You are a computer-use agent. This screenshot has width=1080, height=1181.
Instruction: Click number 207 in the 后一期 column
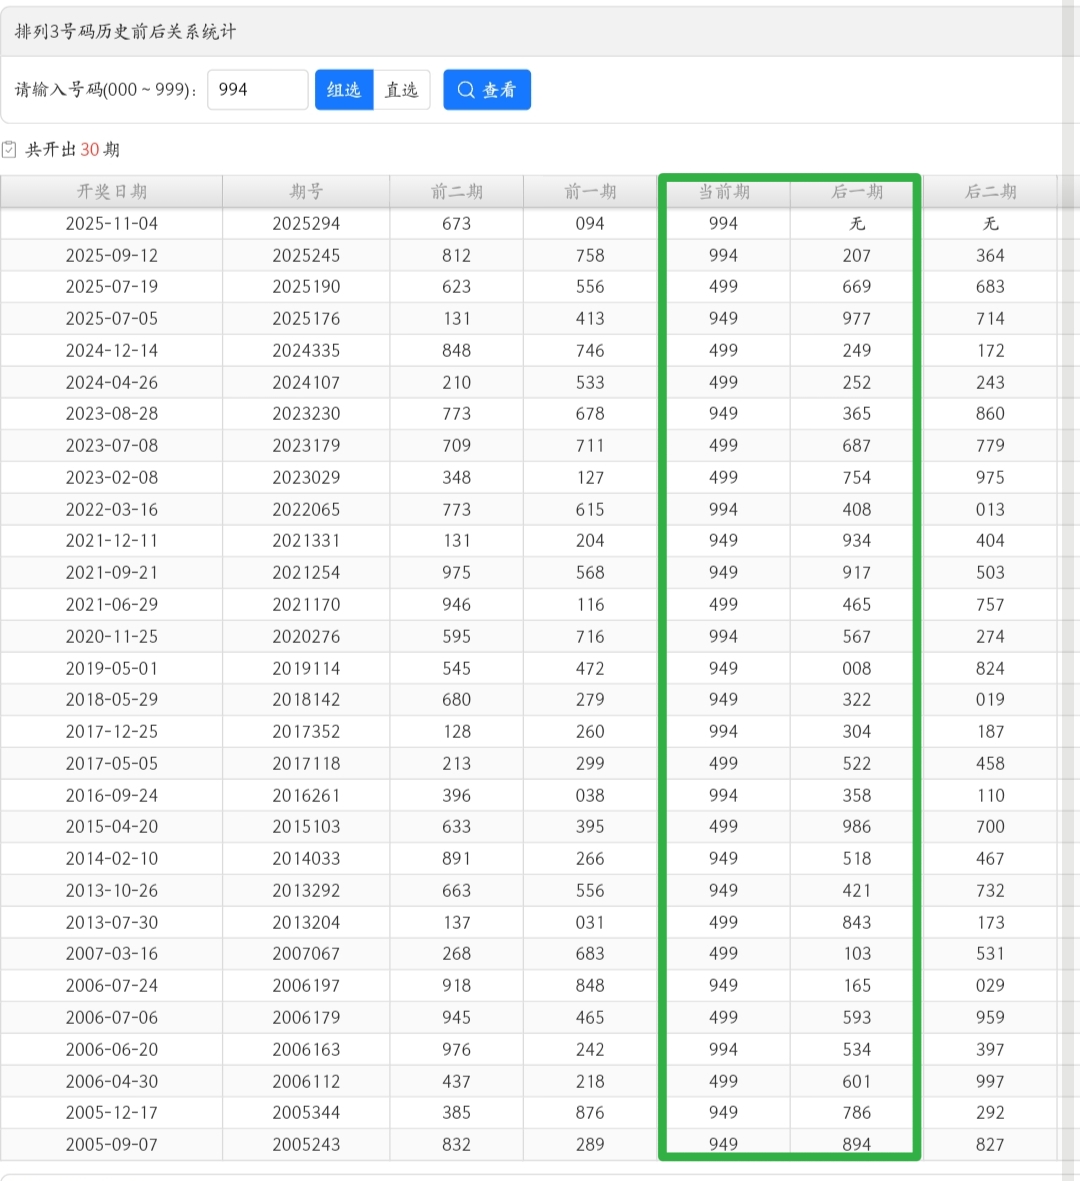856,255
